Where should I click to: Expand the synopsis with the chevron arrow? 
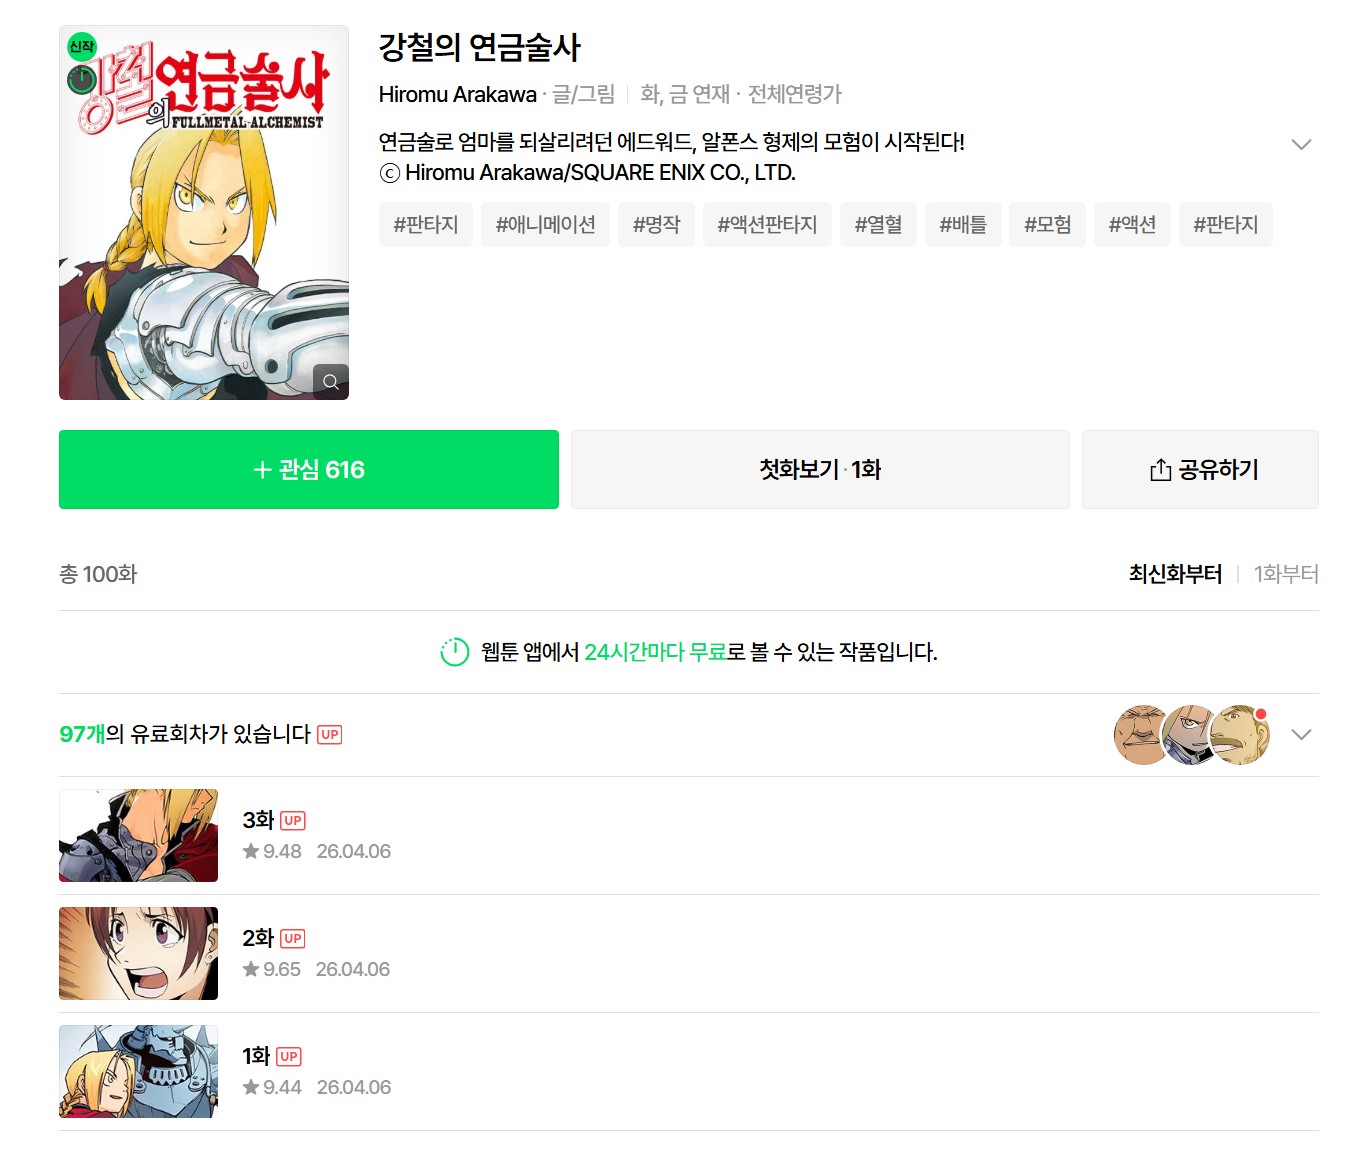point(1301,144)
